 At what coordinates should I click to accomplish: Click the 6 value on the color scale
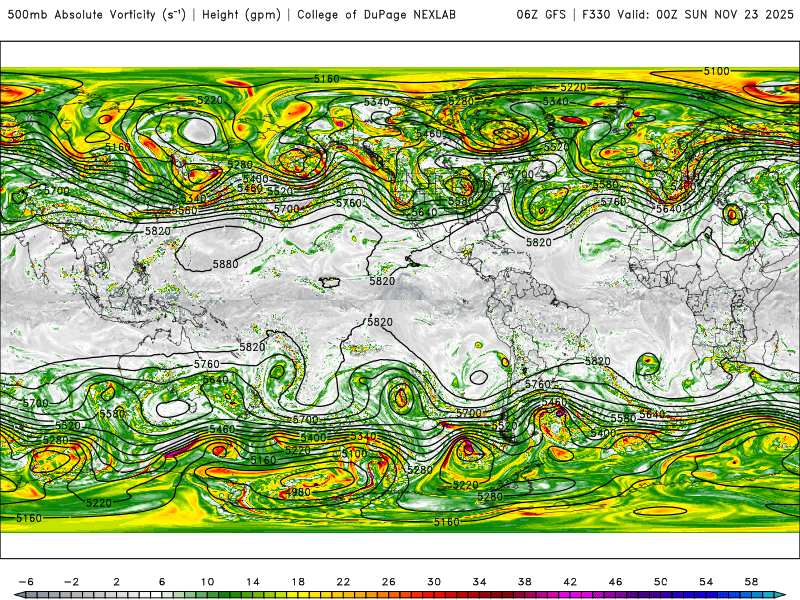[162, 582]
